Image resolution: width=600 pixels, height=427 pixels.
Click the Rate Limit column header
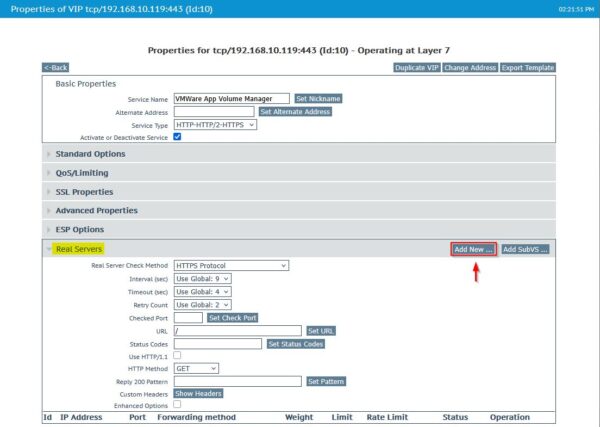pyautogui.click(x=387, y=417)
